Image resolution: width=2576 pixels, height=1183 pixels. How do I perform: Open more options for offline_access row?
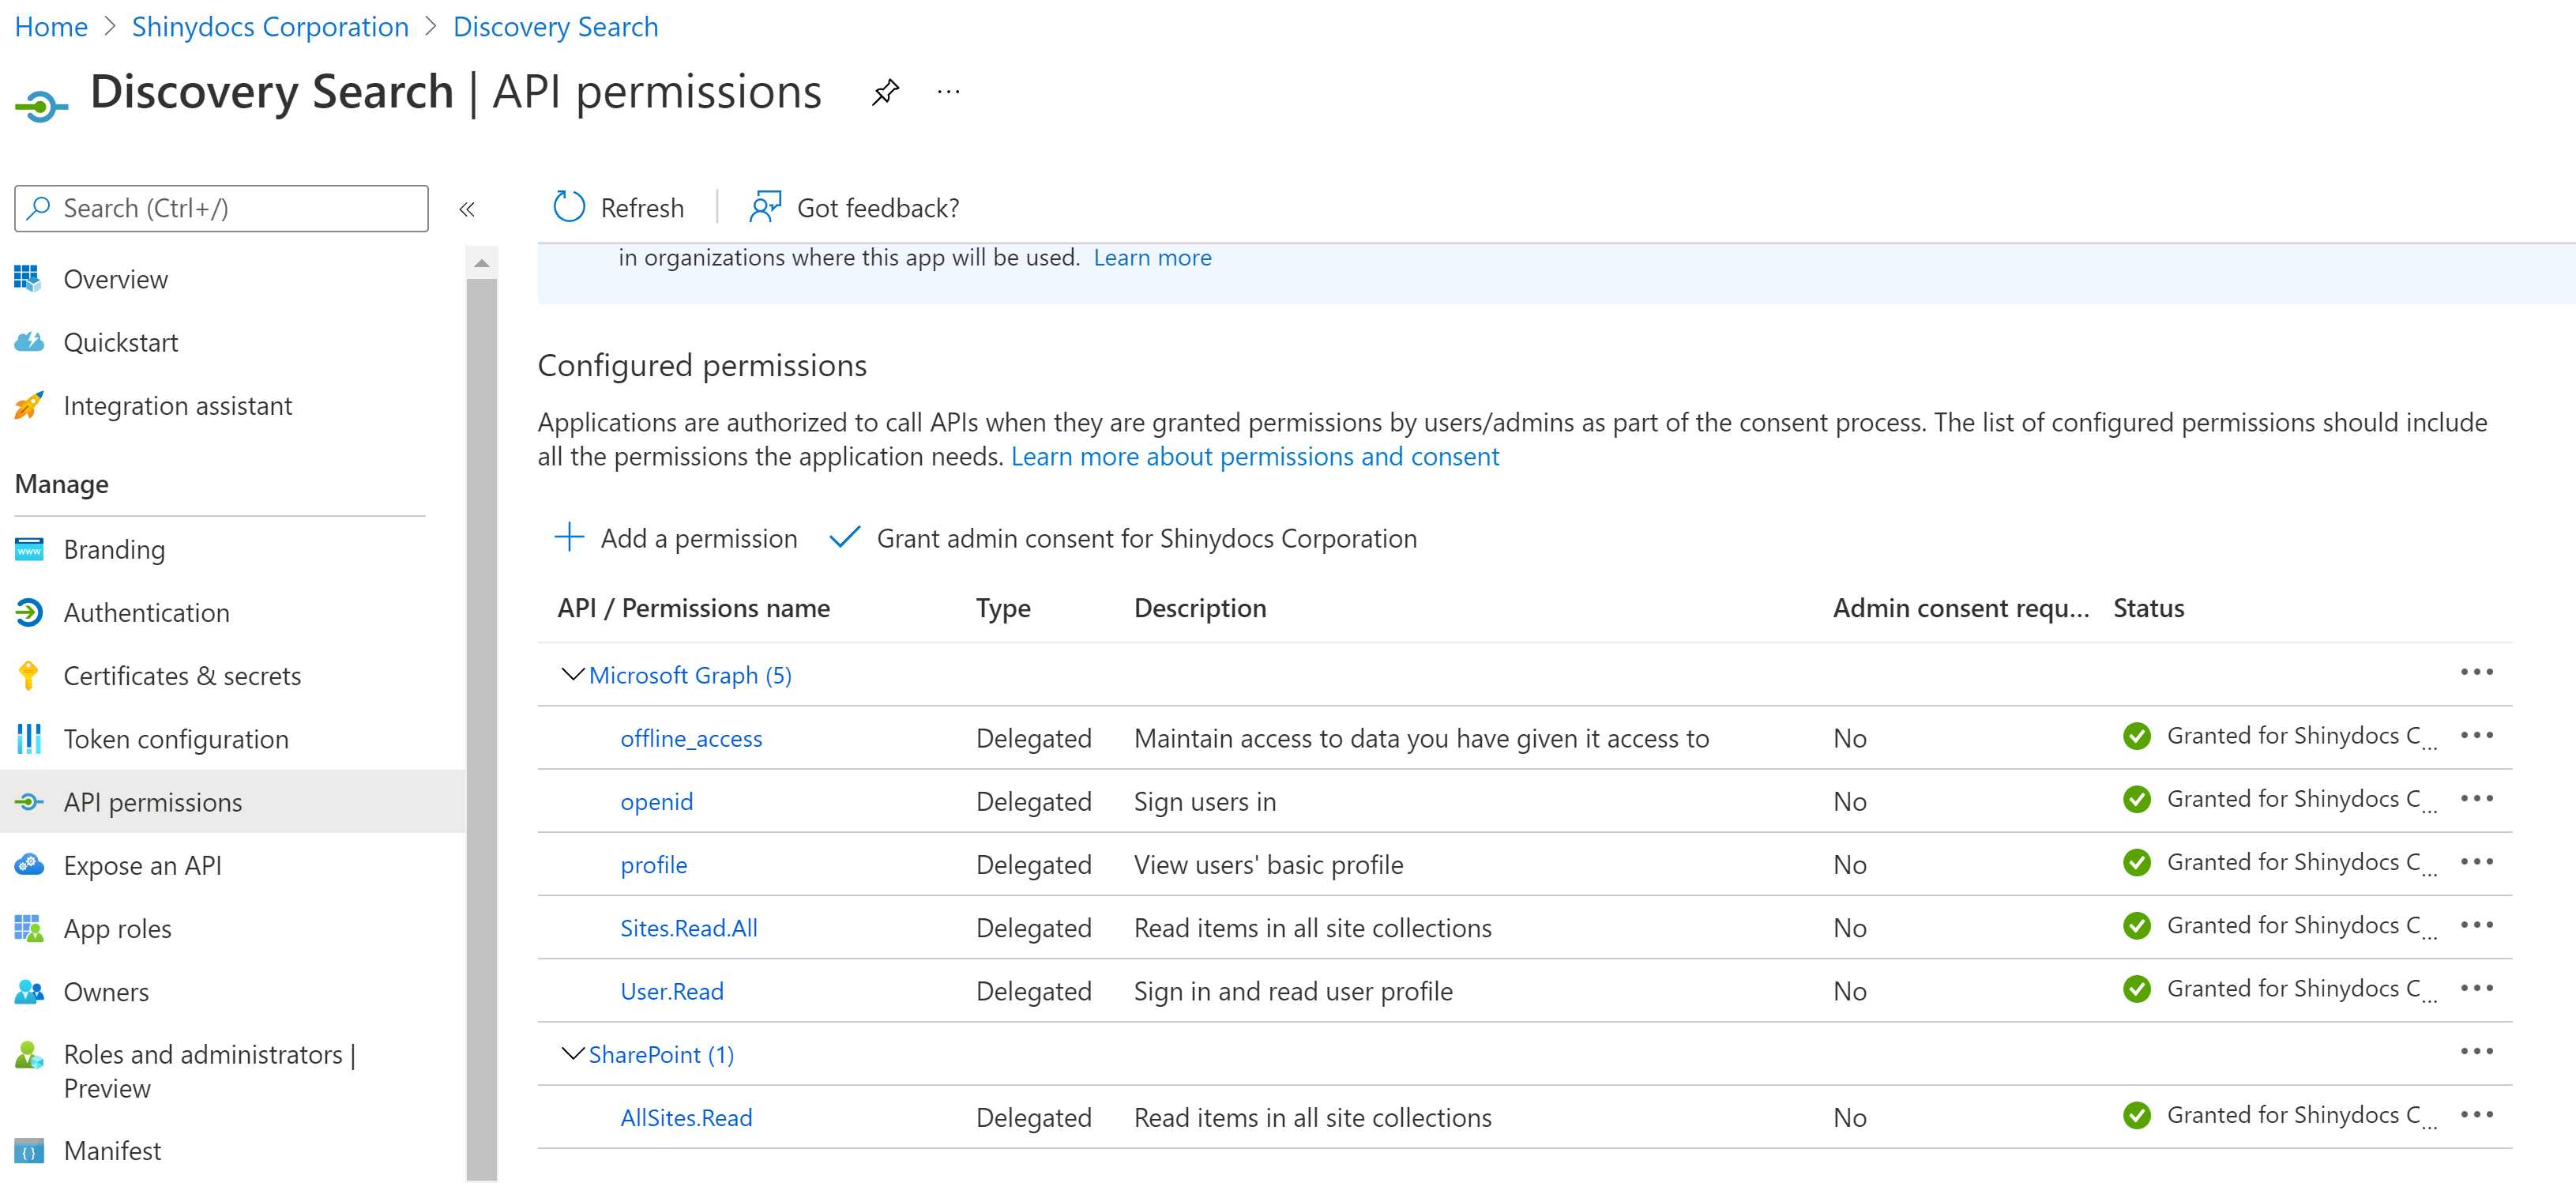coord(2476,736)
